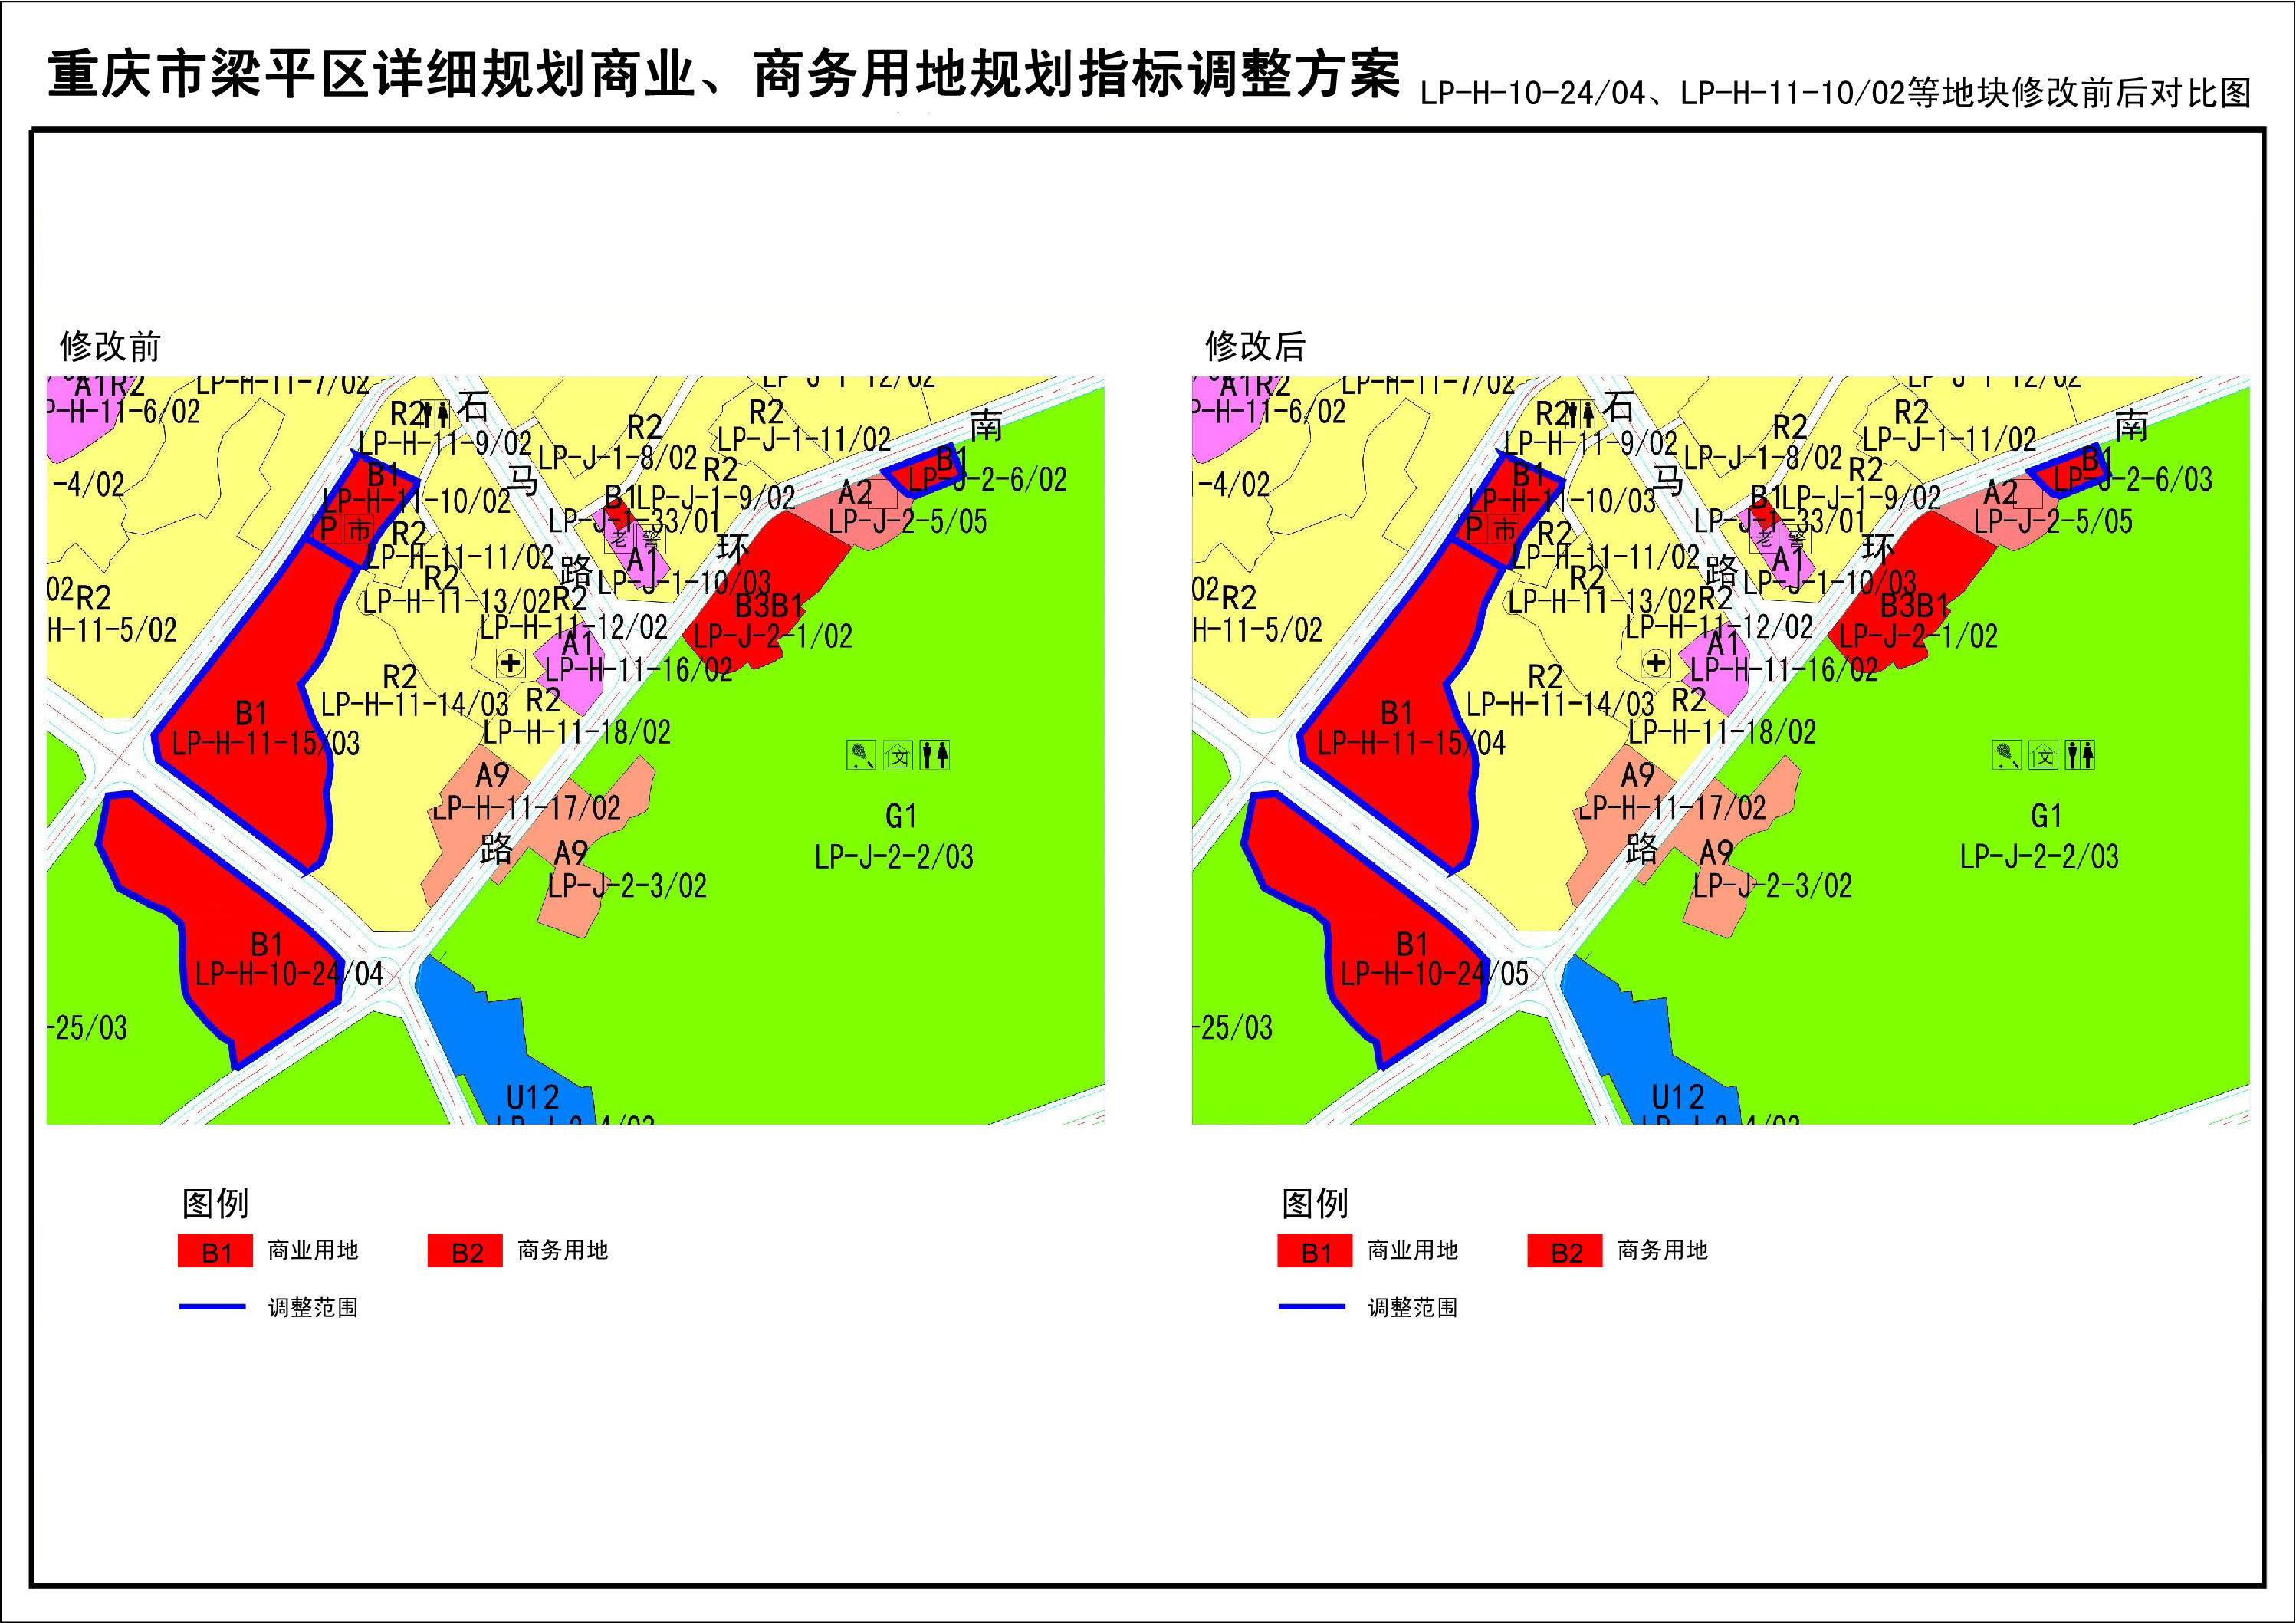Viewport: 2296px width, 1623px height.
Task: Click the LP-H-10-24/05 parcel label
Action: (1434, 974)
